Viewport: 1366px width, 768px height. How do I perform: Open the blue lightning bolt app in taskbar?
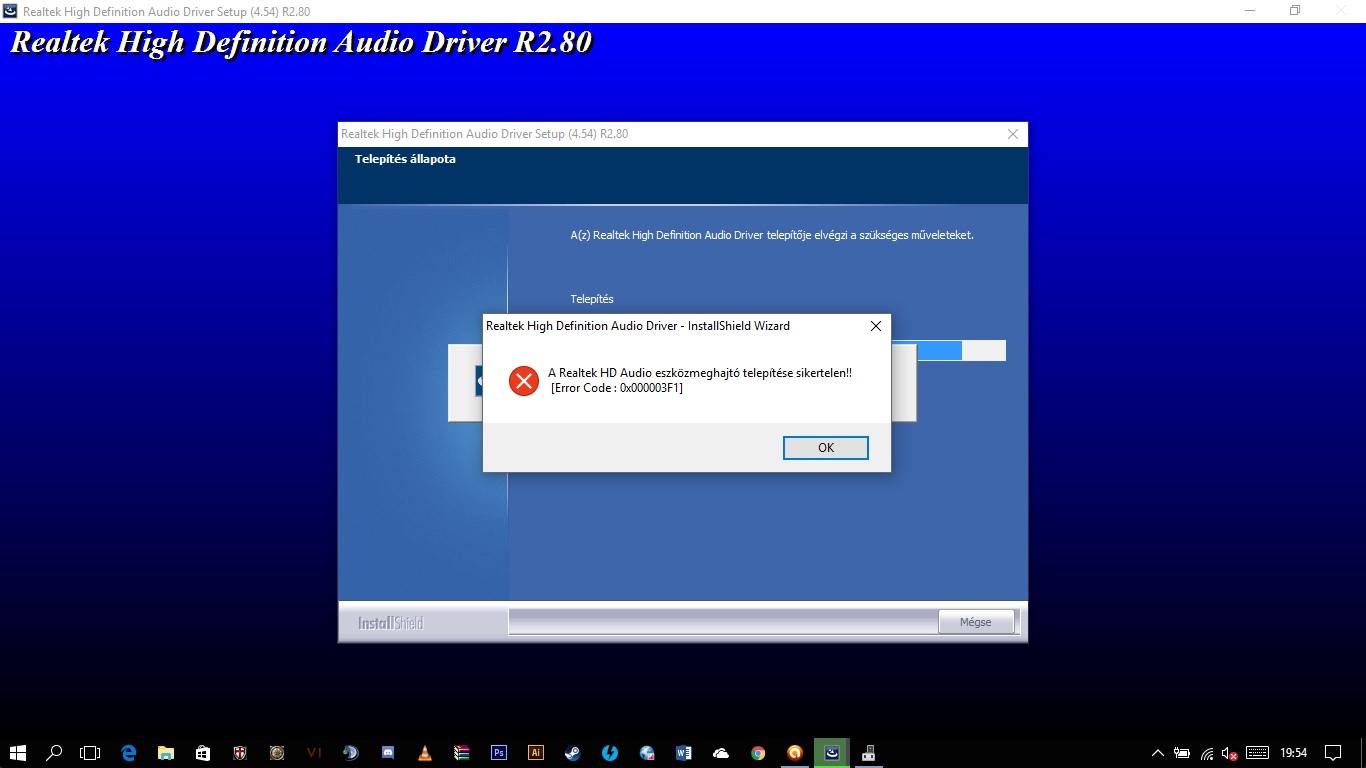click(609, 753)
